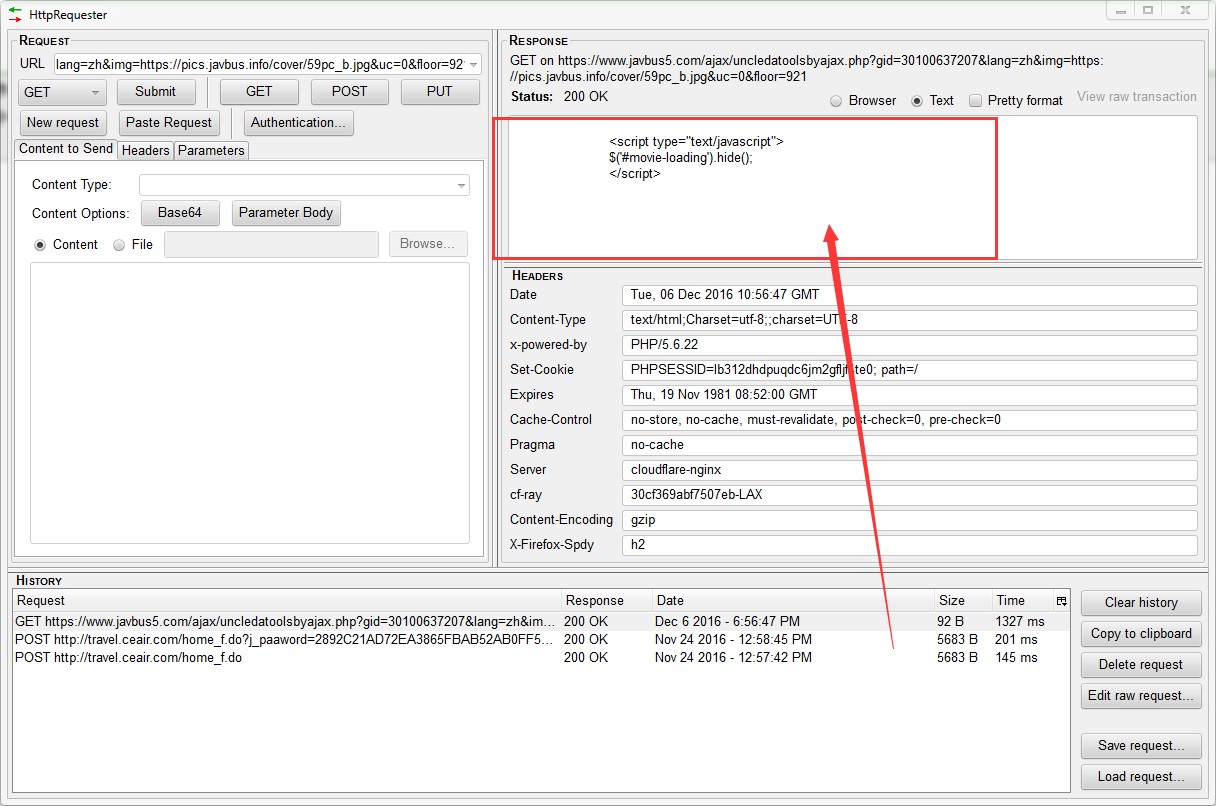Screen dimensions: 1216x806
Task: Click the Pragma no-cache value field
Action: click(909, 445)
